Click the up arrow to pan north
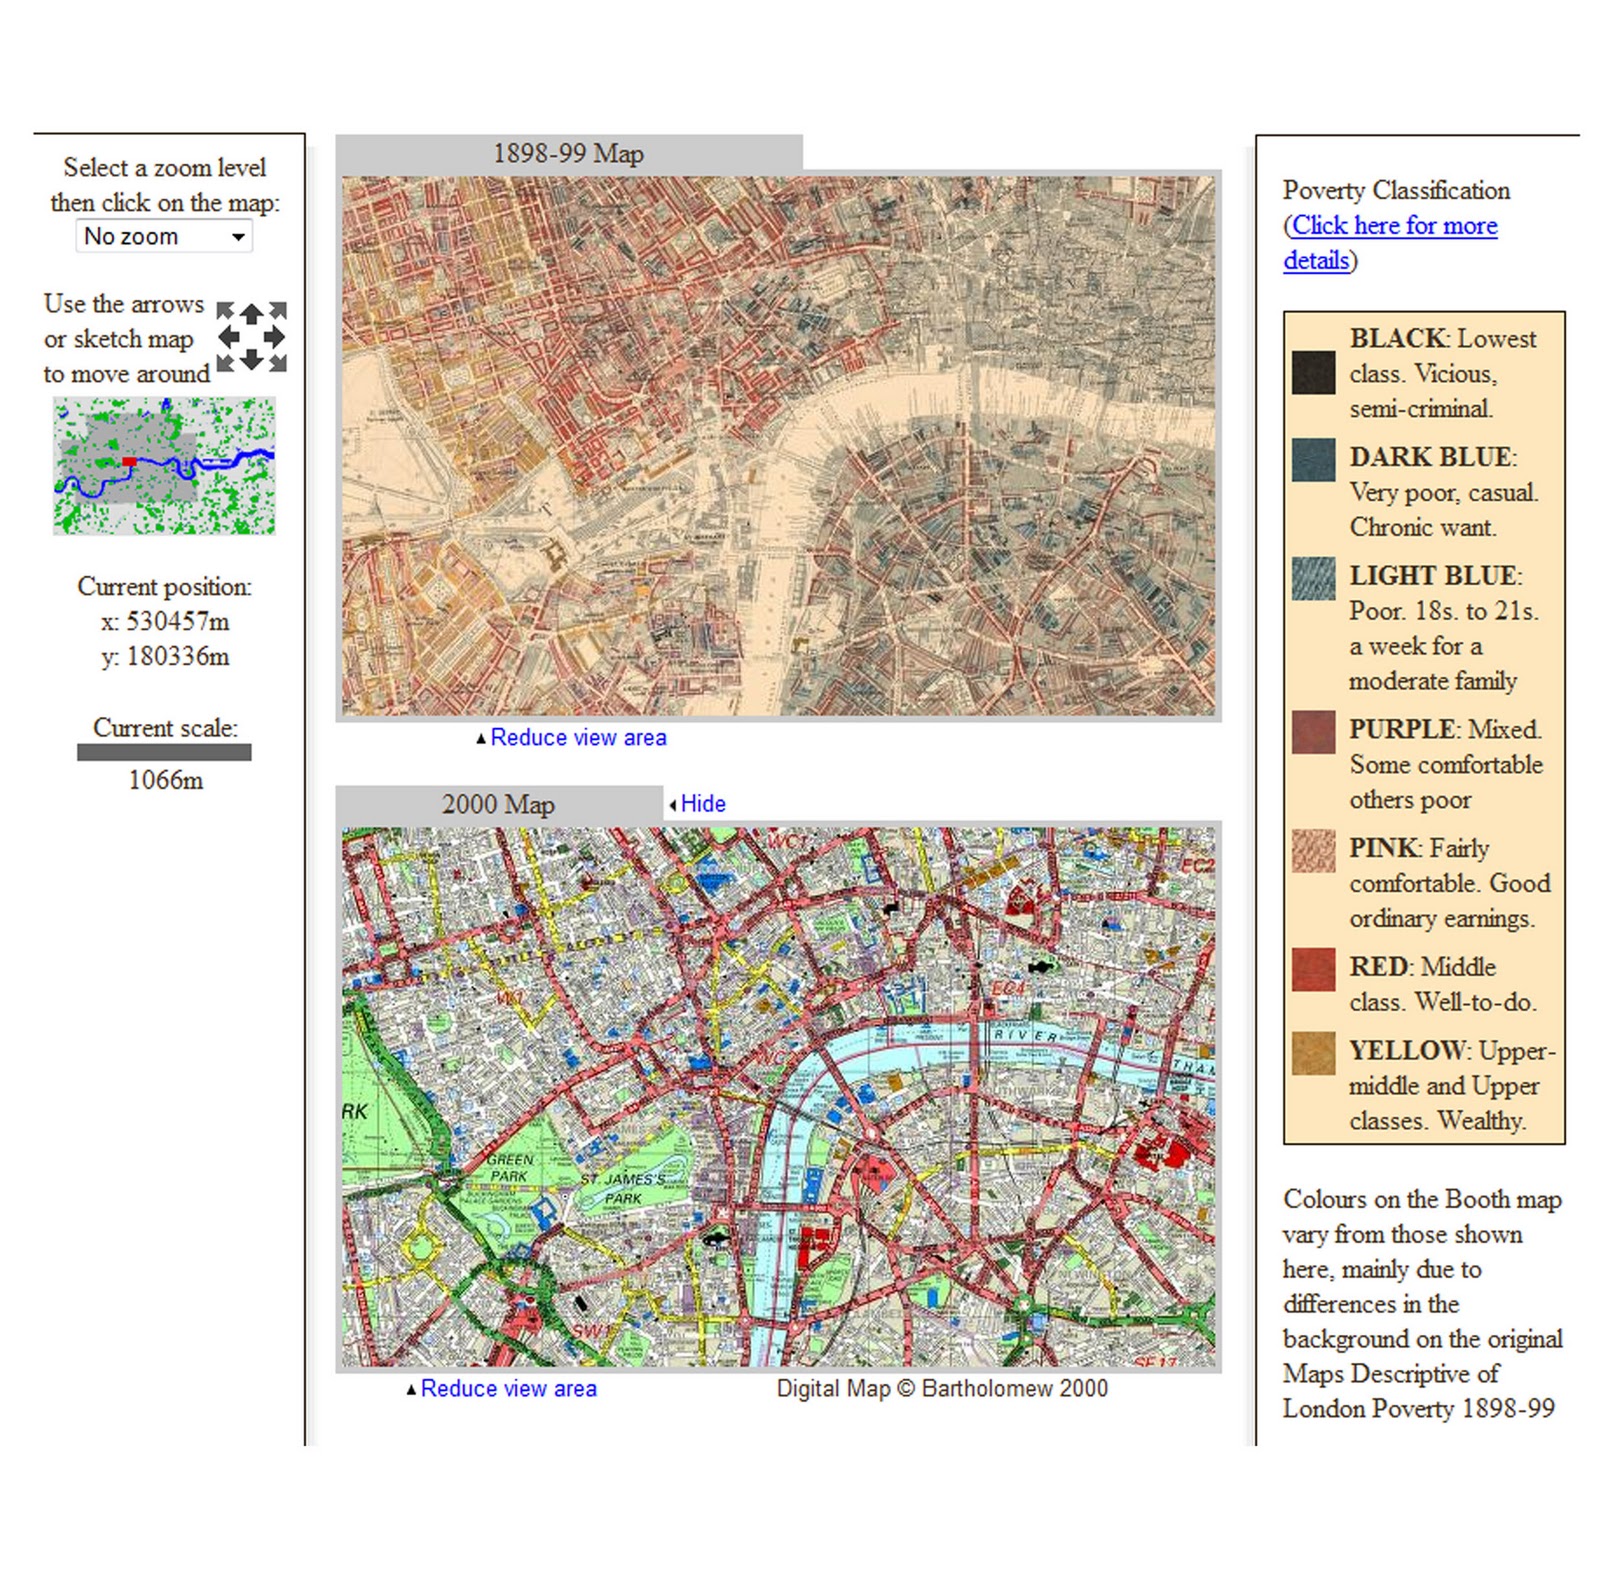1600x1571 pixels. pyautogui.click(x=252, y=313)
